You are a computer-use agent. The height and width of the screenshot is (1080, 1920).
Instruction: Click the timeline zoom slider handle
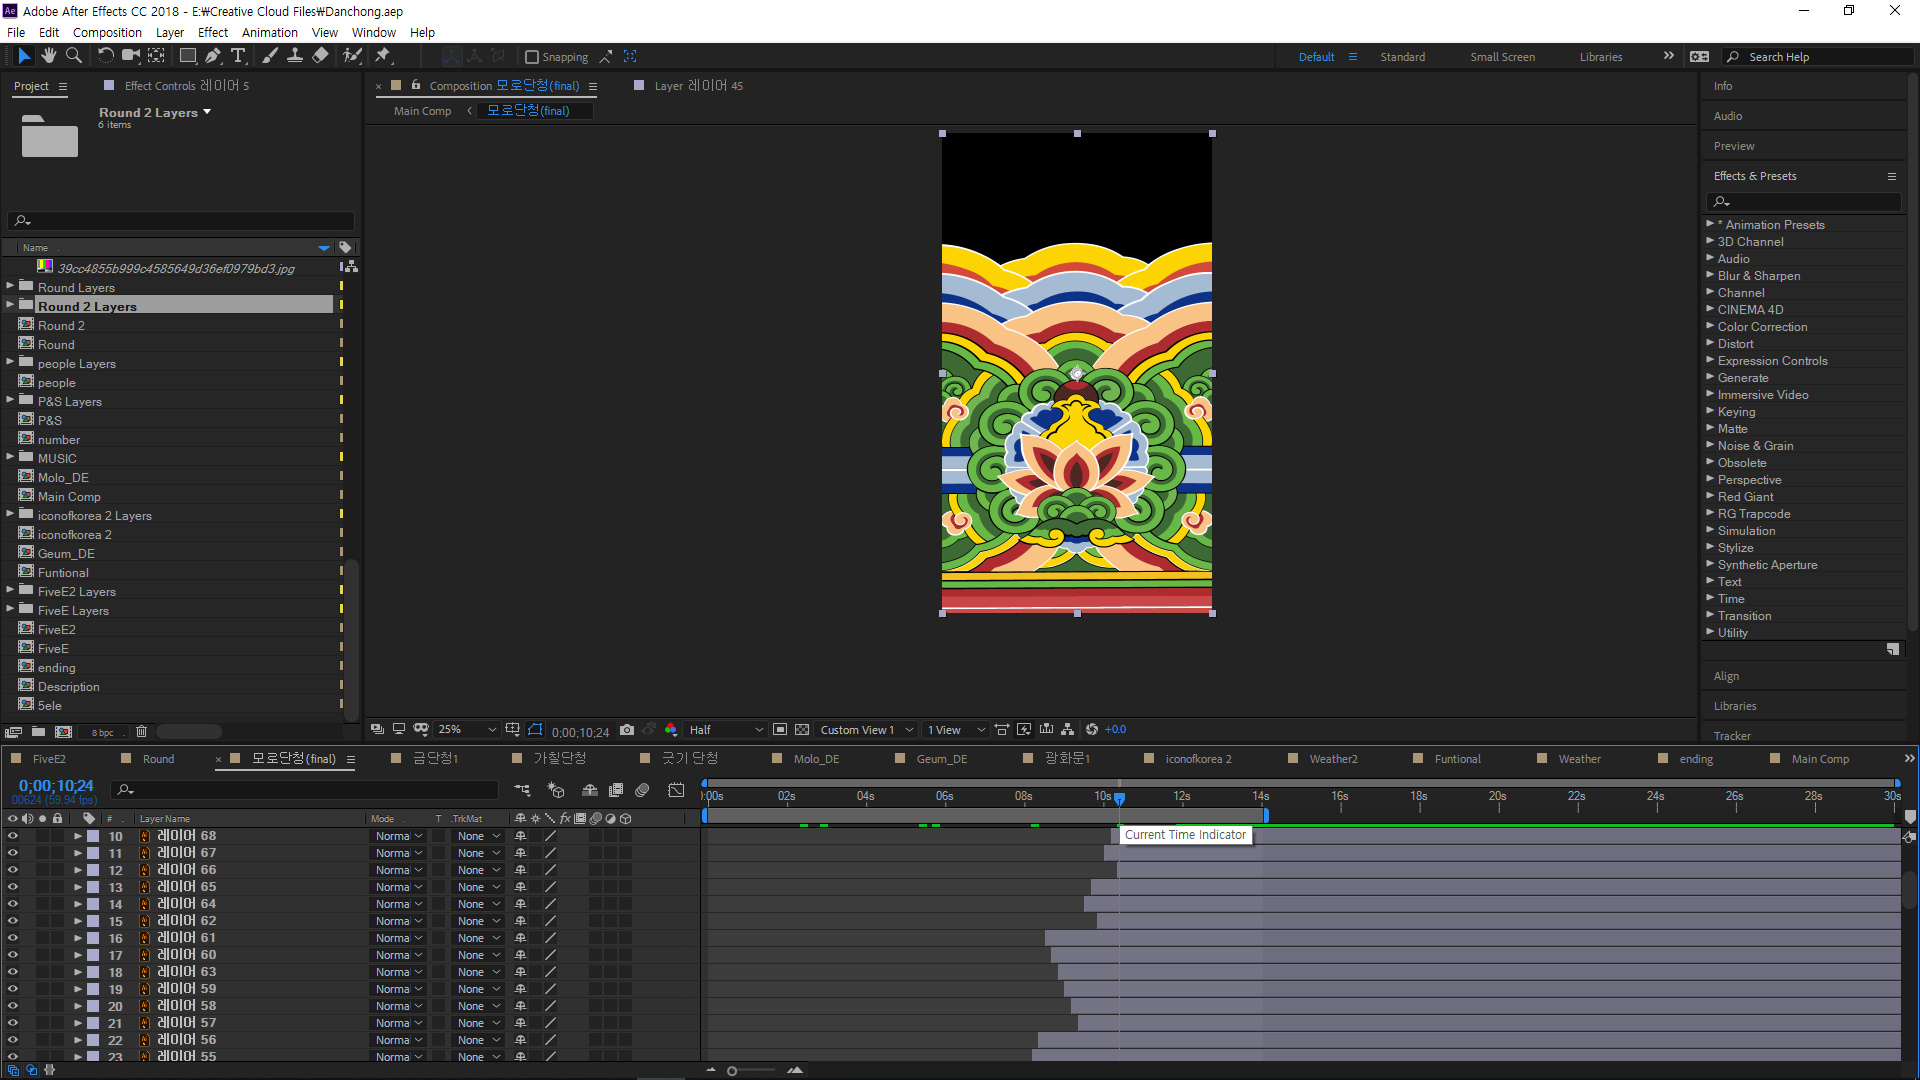pos(732,1071)
